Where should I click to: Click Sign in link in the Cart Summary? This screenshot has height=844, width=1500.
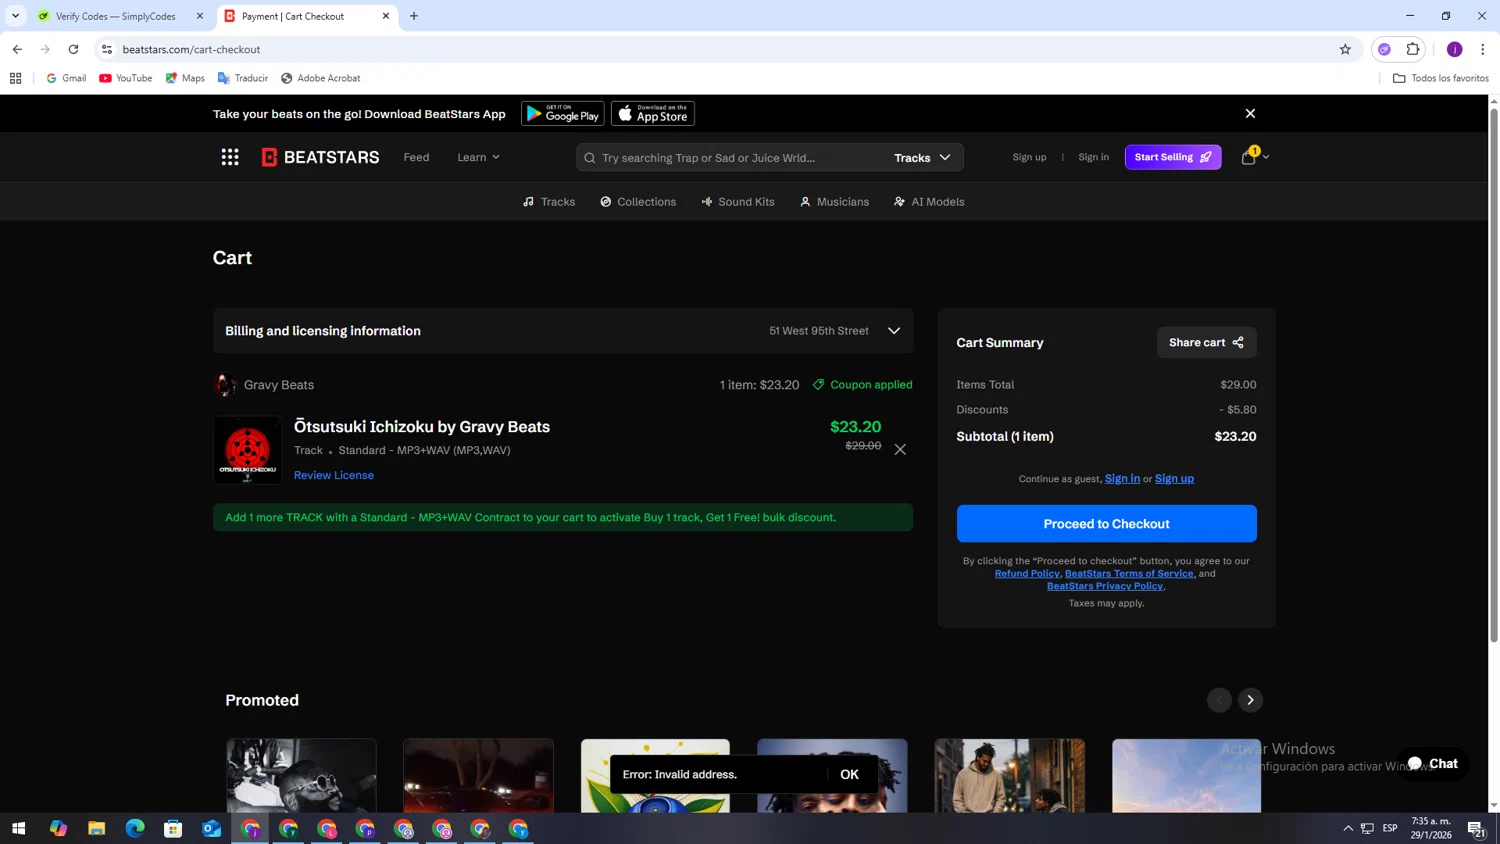click(1122, 478)
